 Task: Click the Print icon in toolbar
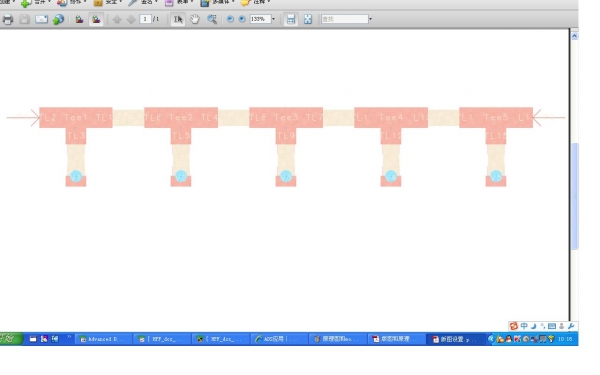click(8, 19)
